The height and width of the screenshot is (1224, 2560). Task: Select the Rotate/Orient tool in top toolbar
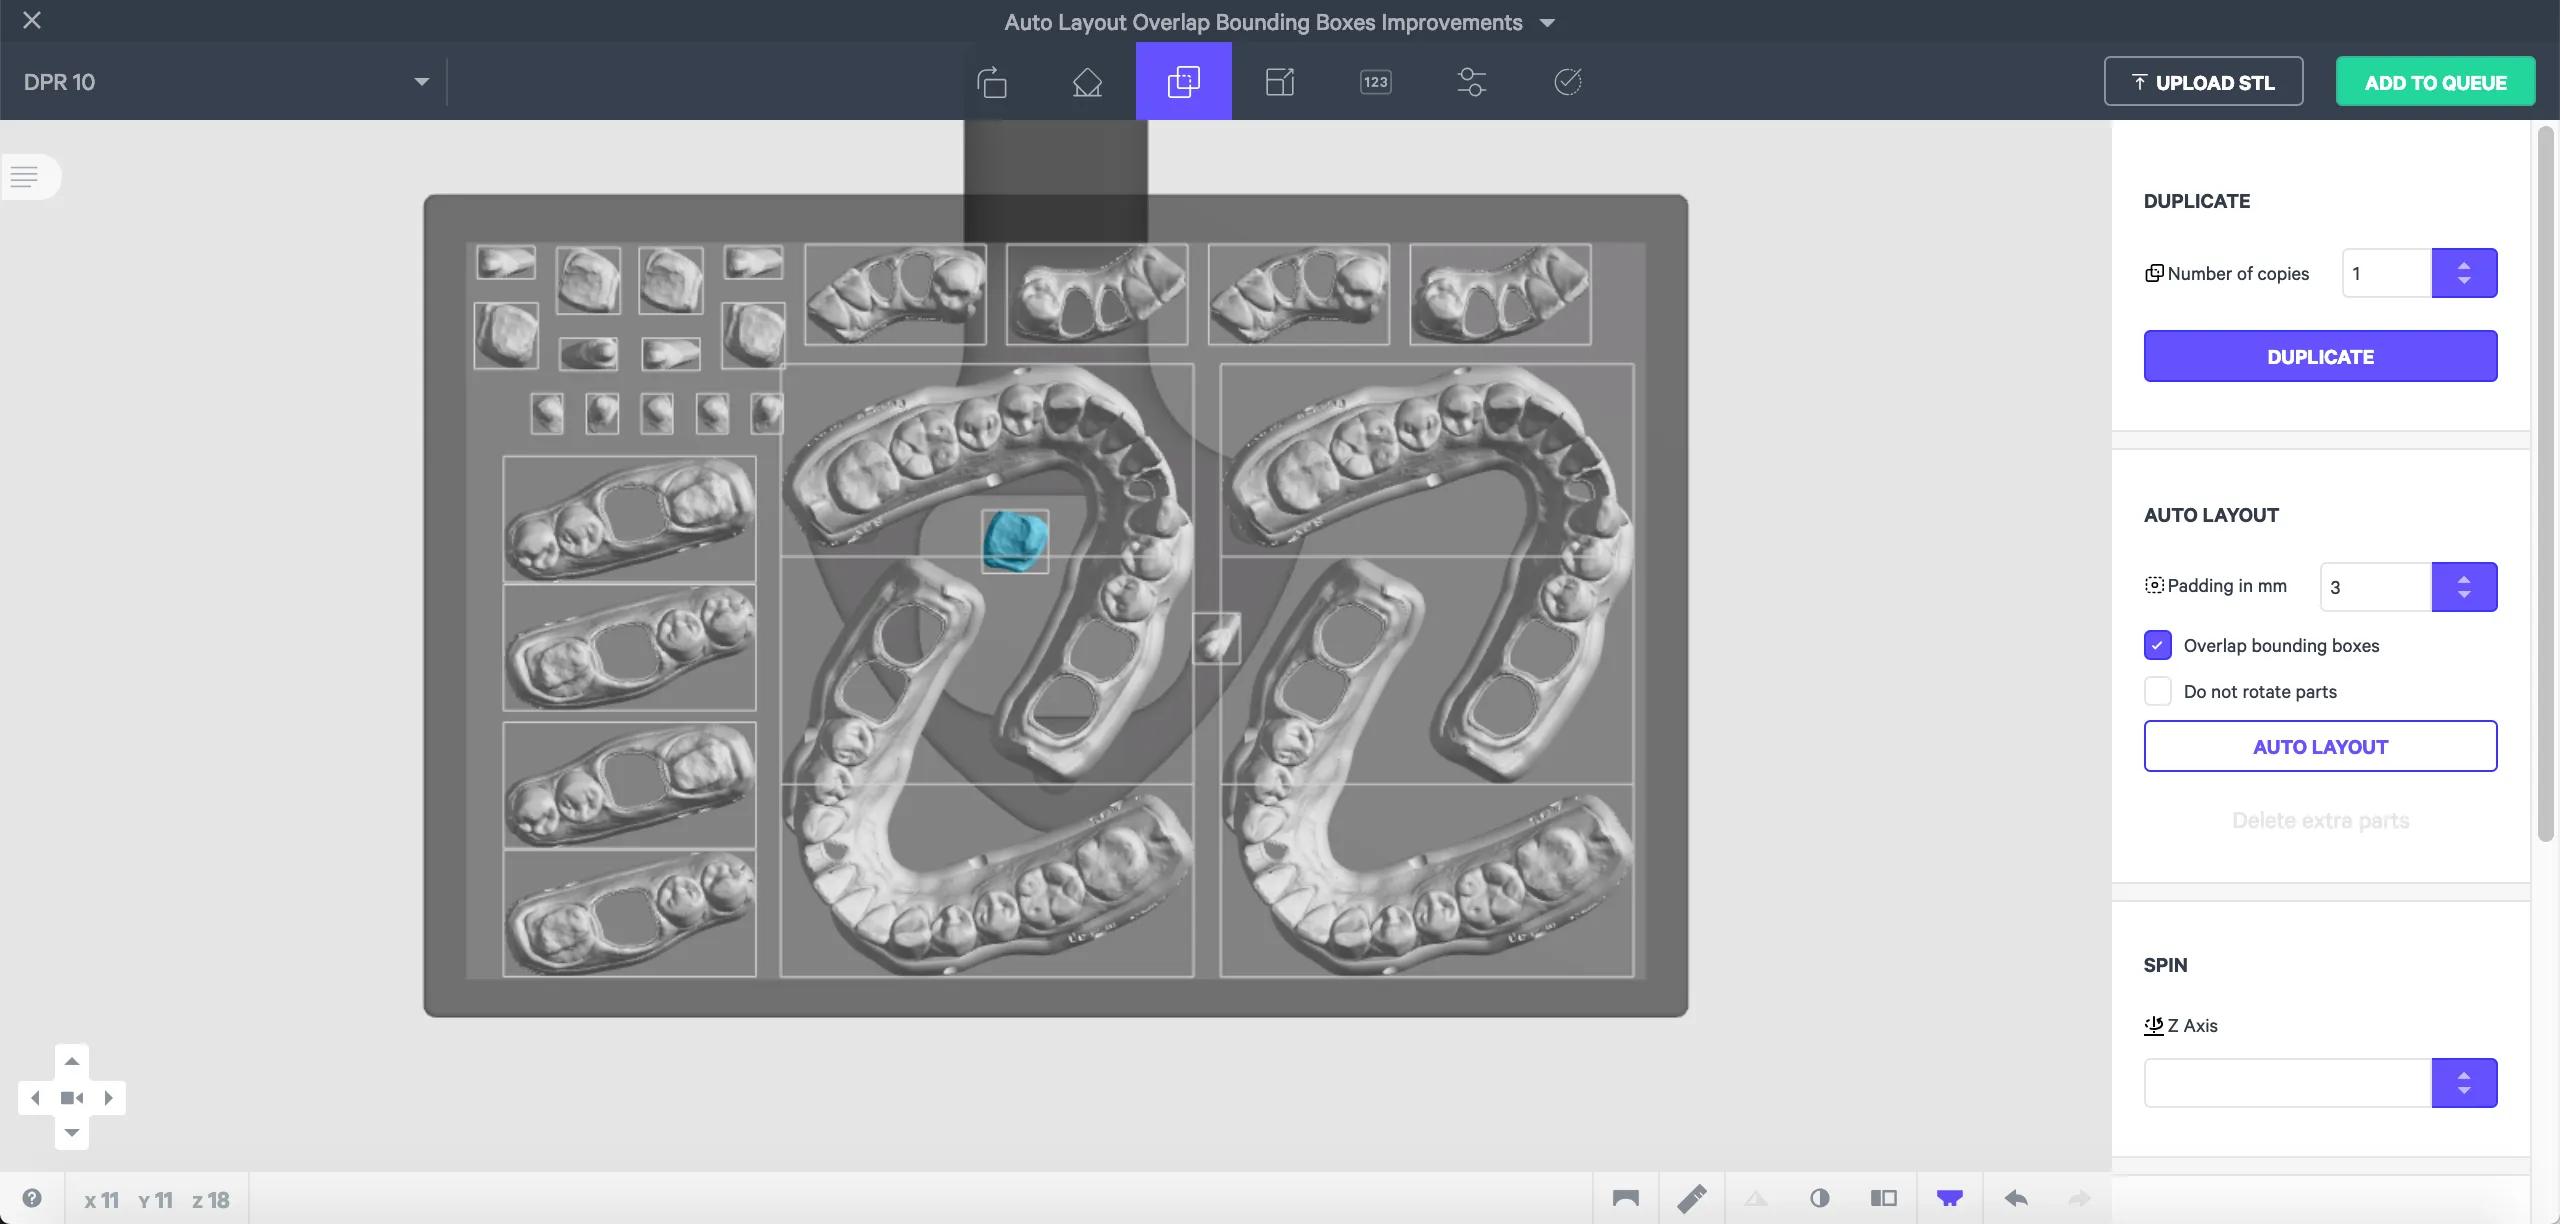991,82
